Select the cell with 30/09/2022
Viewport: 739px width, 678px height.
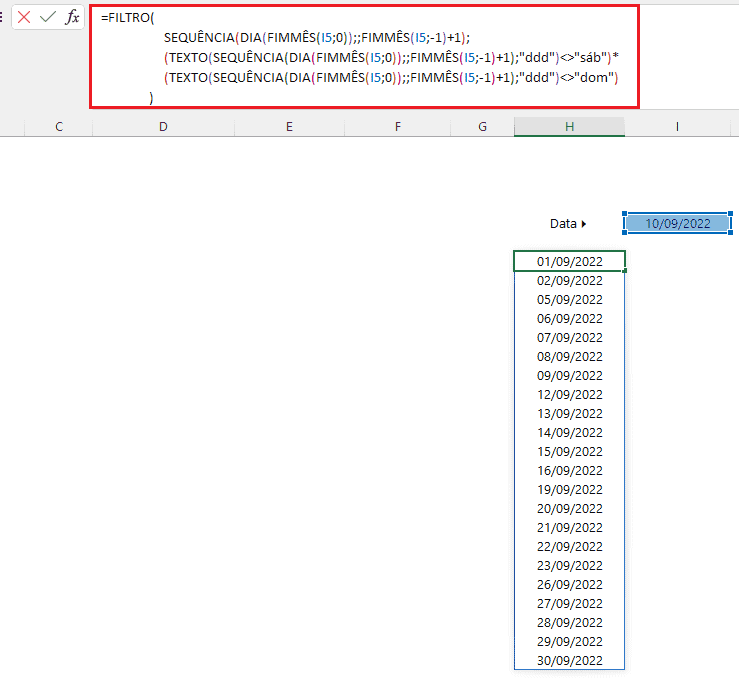(x=569, y=661)
